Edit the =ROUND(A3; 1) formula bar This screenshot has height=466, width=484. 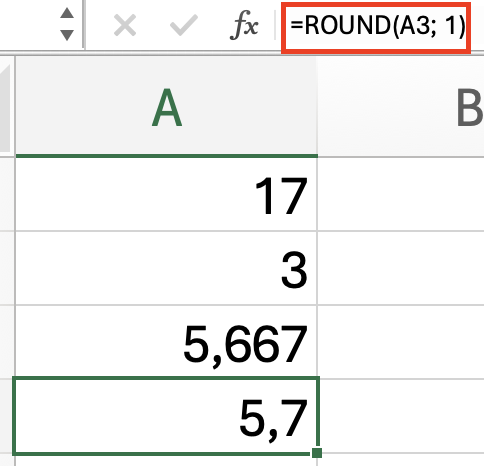click(376, 27)
